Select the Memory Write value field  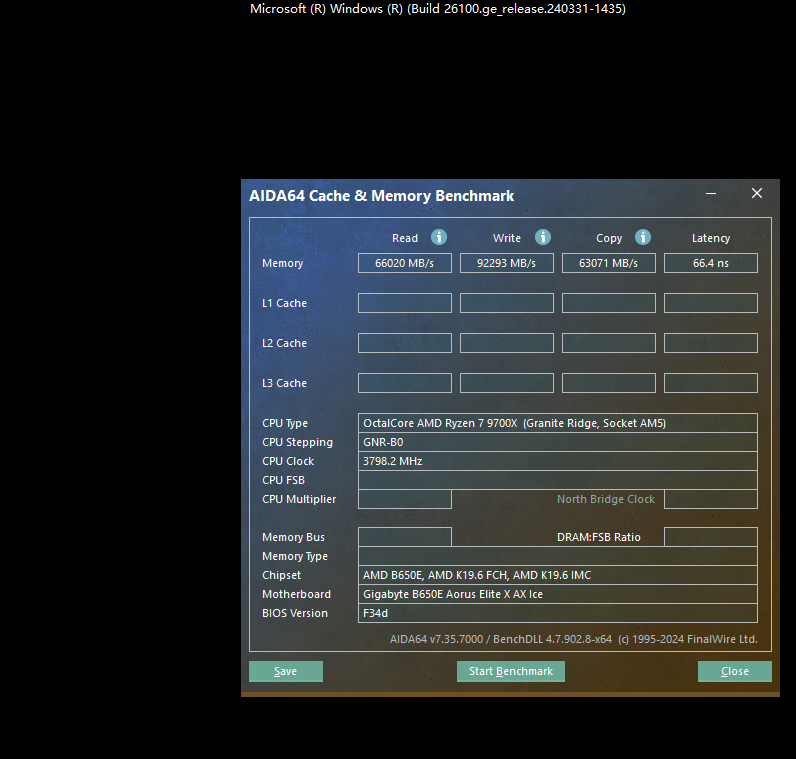tap(507, 263)
